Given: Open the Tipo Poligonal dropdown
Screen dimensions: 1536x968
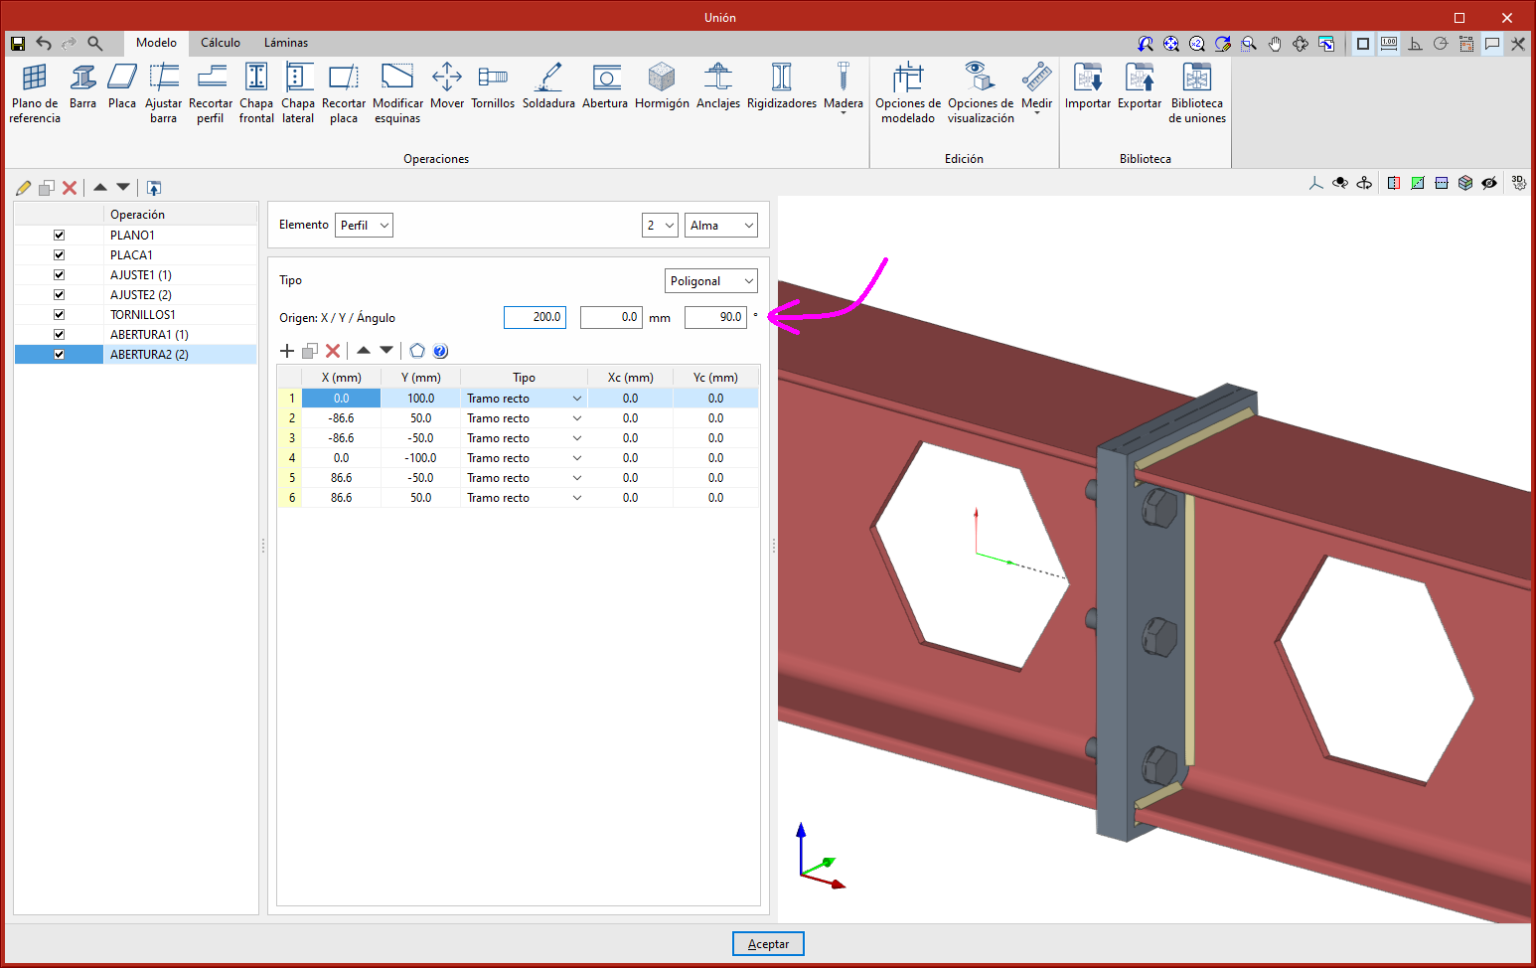Looking at the screenshot, I should [710, 281].
